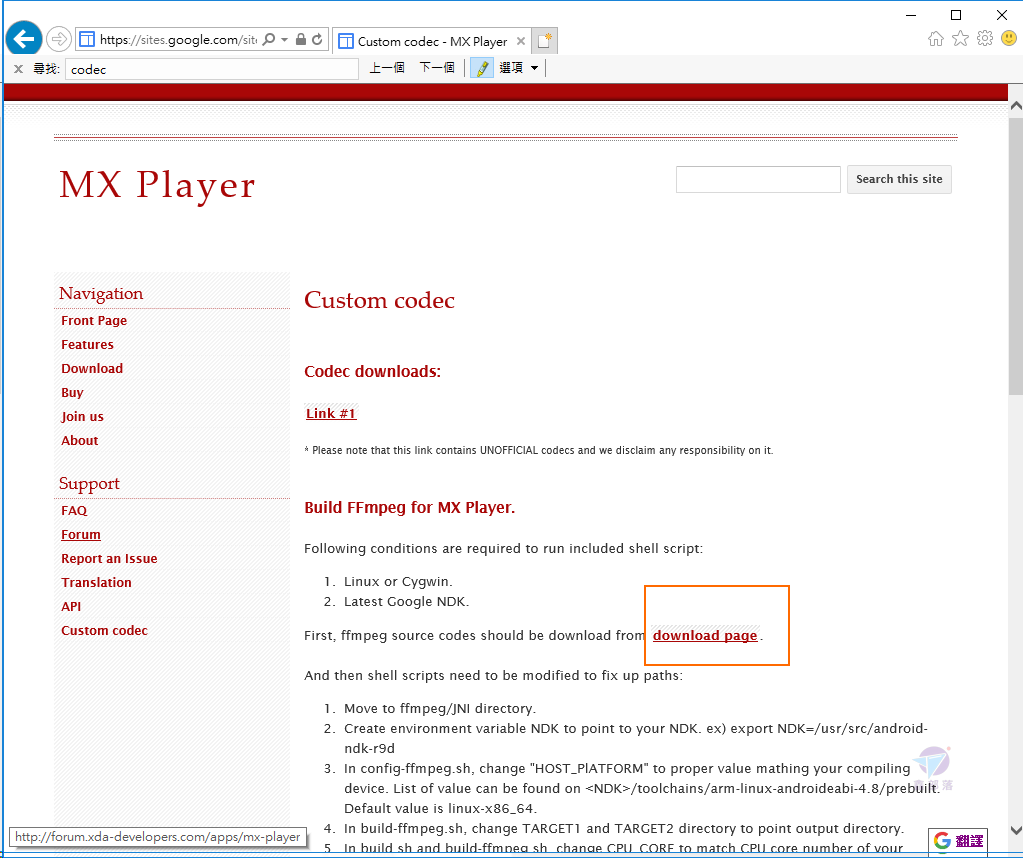Click the scrollbar up arrow
1023x858 pixels.
(x=1015, y=105)
